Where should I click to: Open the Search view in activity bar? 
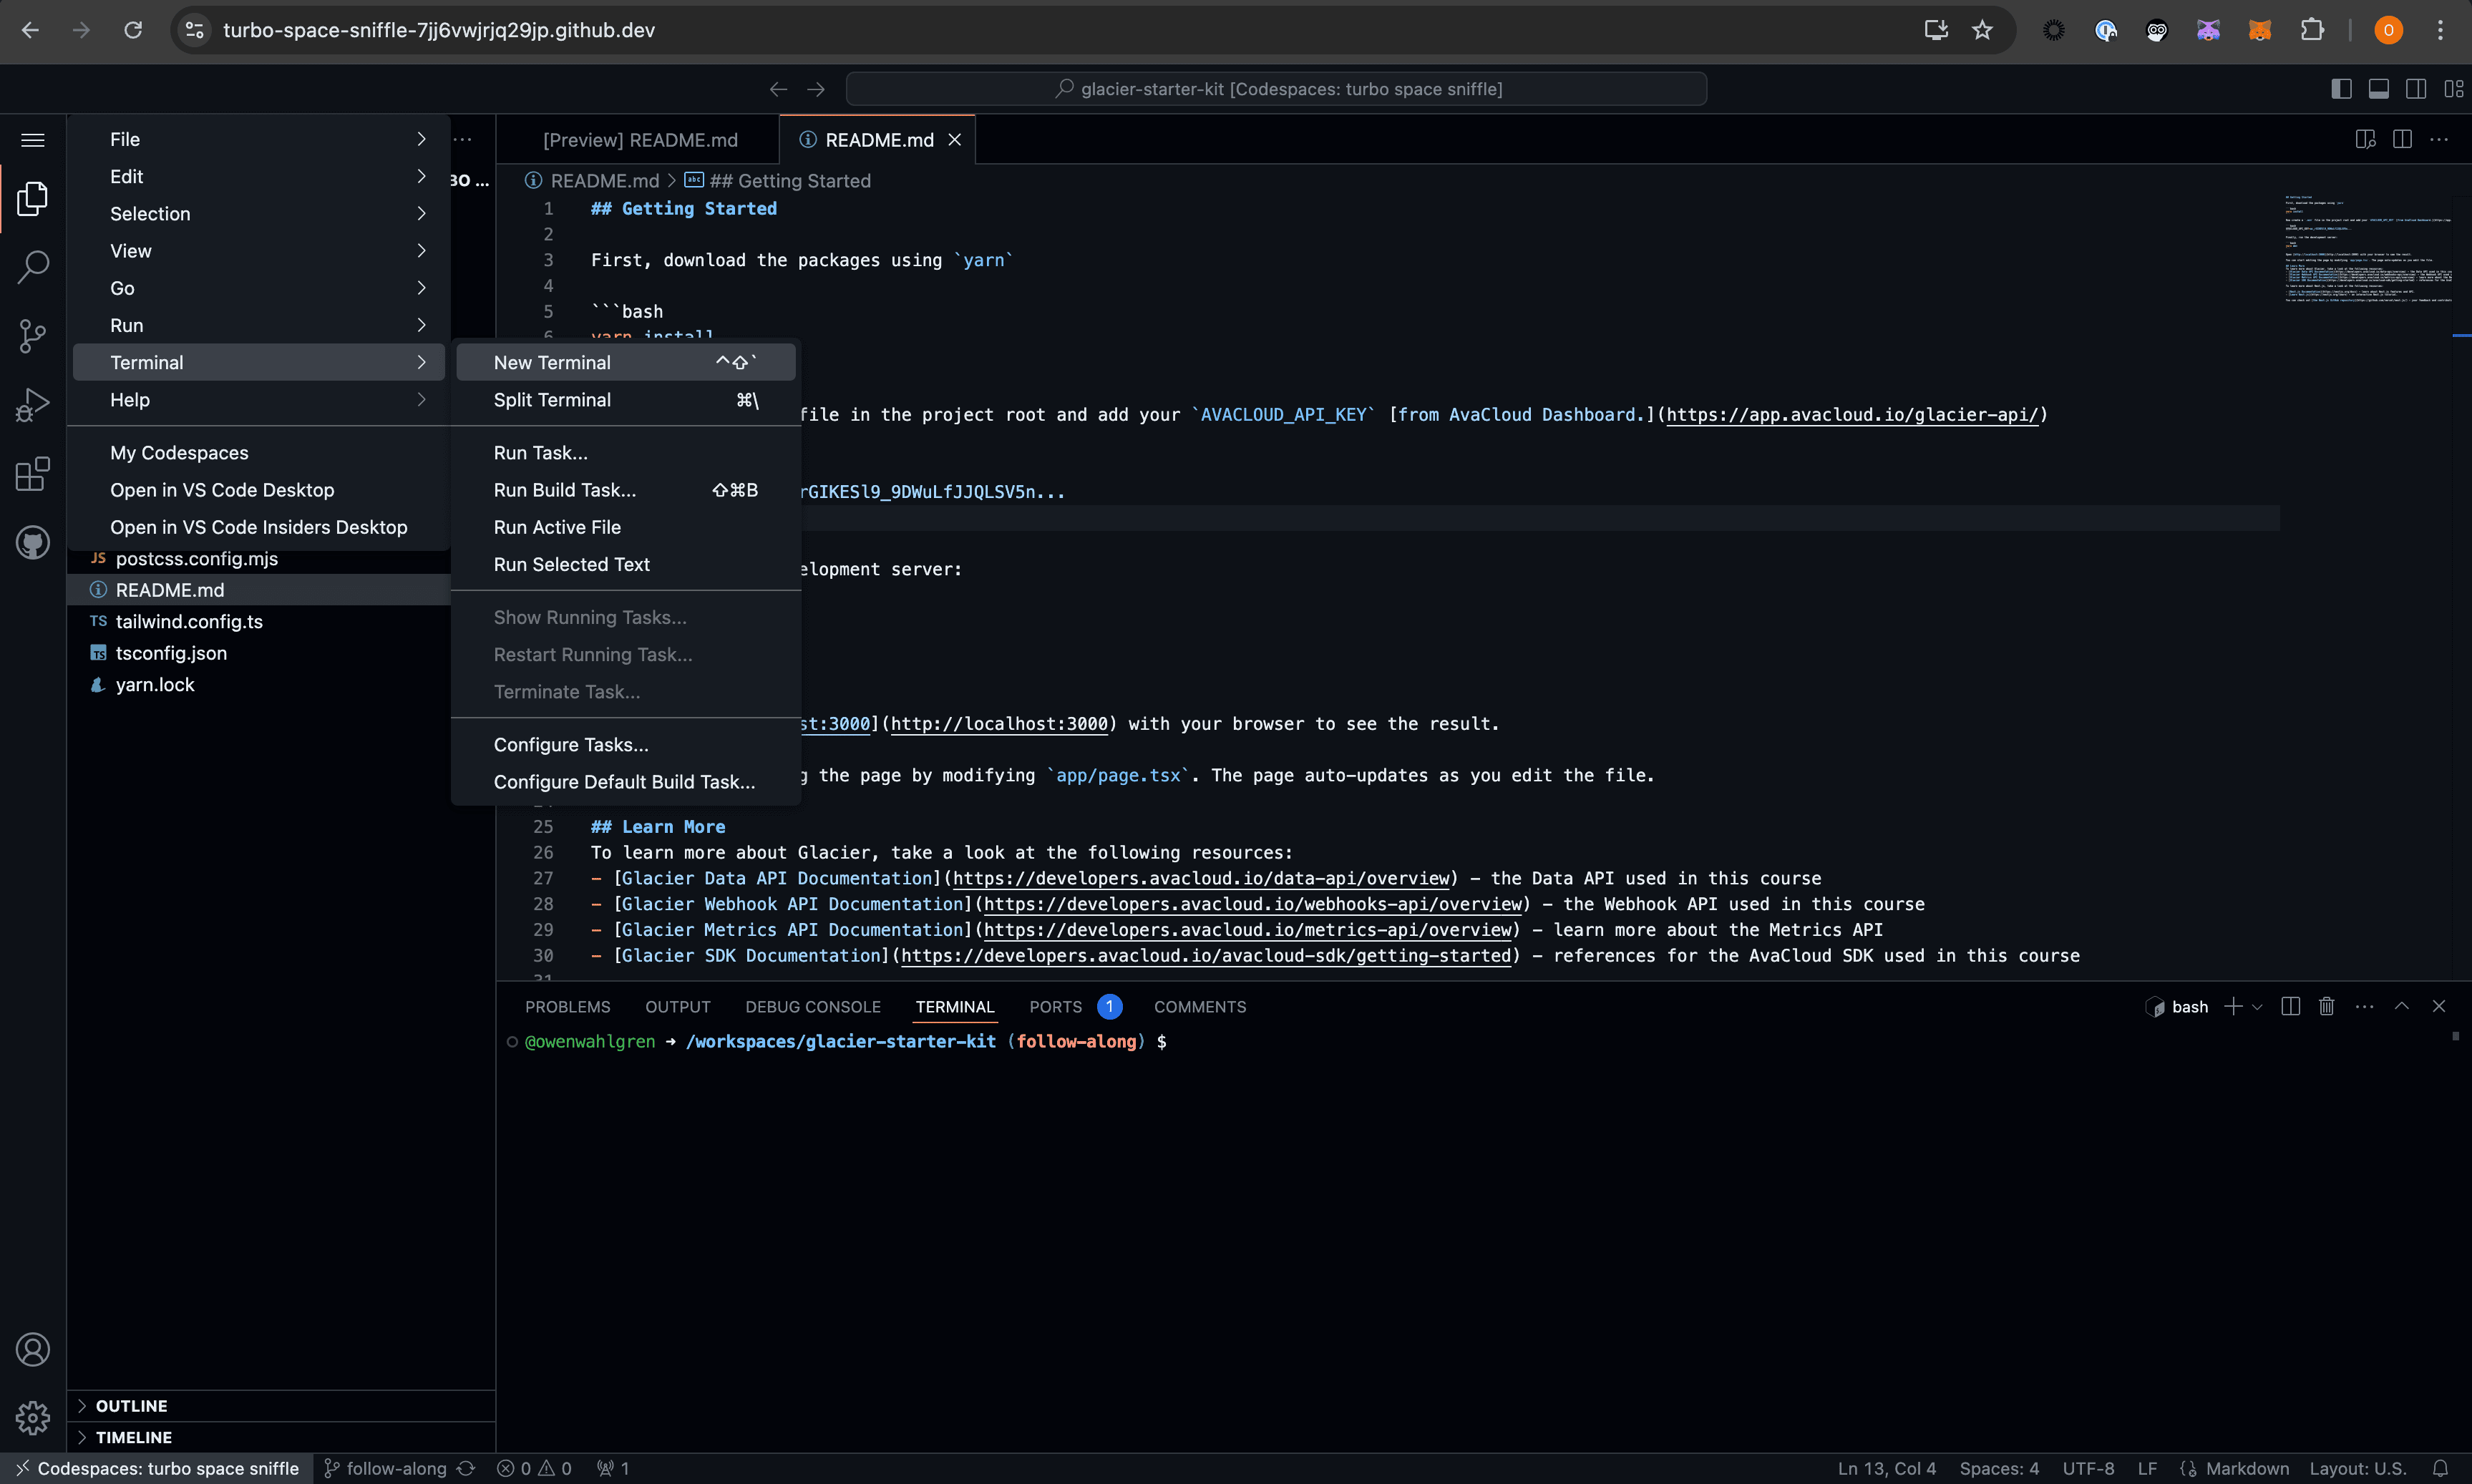pyautogui.click(x=33, y=267)
